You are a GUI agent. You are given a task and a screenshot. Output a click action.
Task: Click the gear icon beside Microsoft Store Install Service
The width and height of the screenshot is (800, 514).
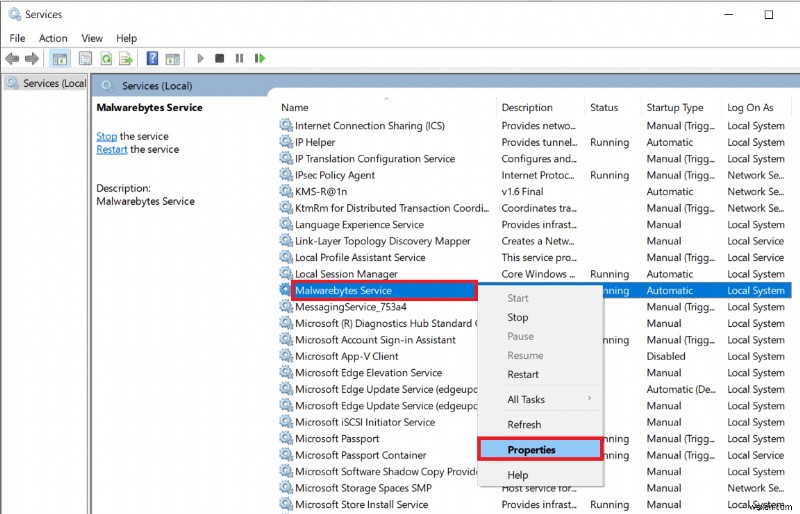286,504
